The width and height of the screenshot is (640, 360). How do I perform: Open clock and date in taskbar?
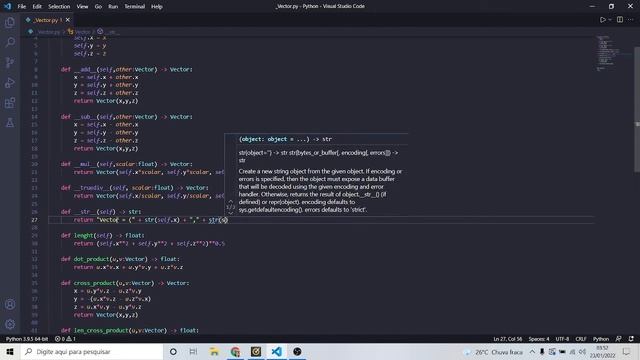602,352
